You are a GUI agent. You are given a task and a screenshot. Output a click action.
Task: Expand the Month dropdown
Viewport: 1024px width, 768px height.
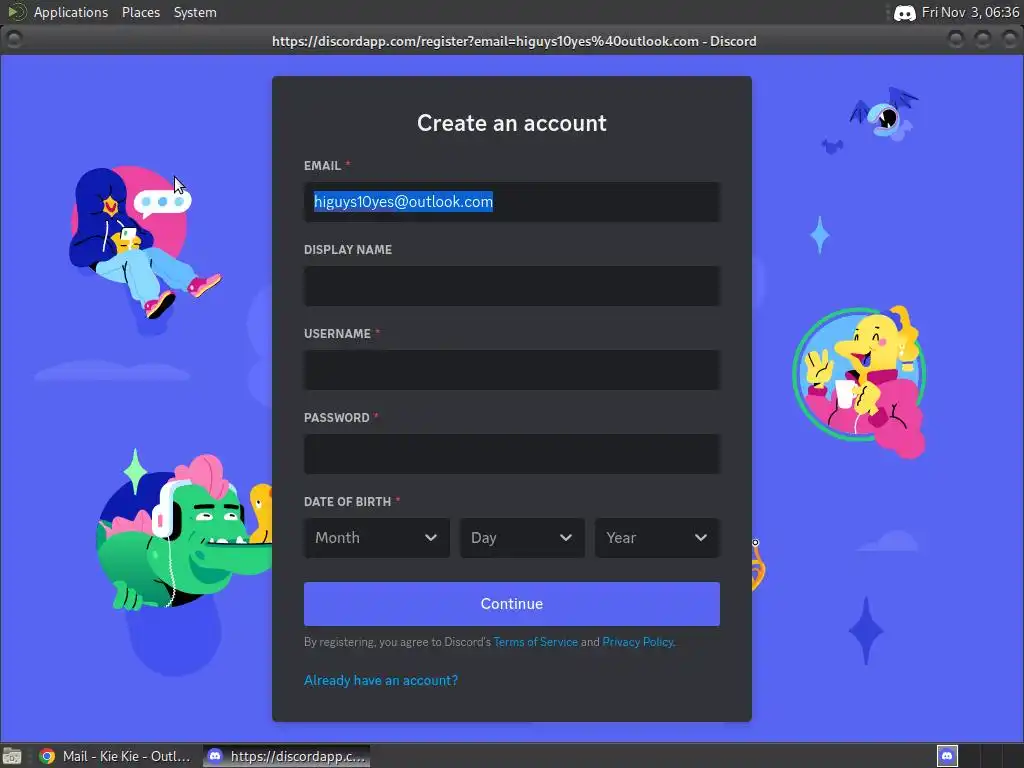(x=377, y=537)
